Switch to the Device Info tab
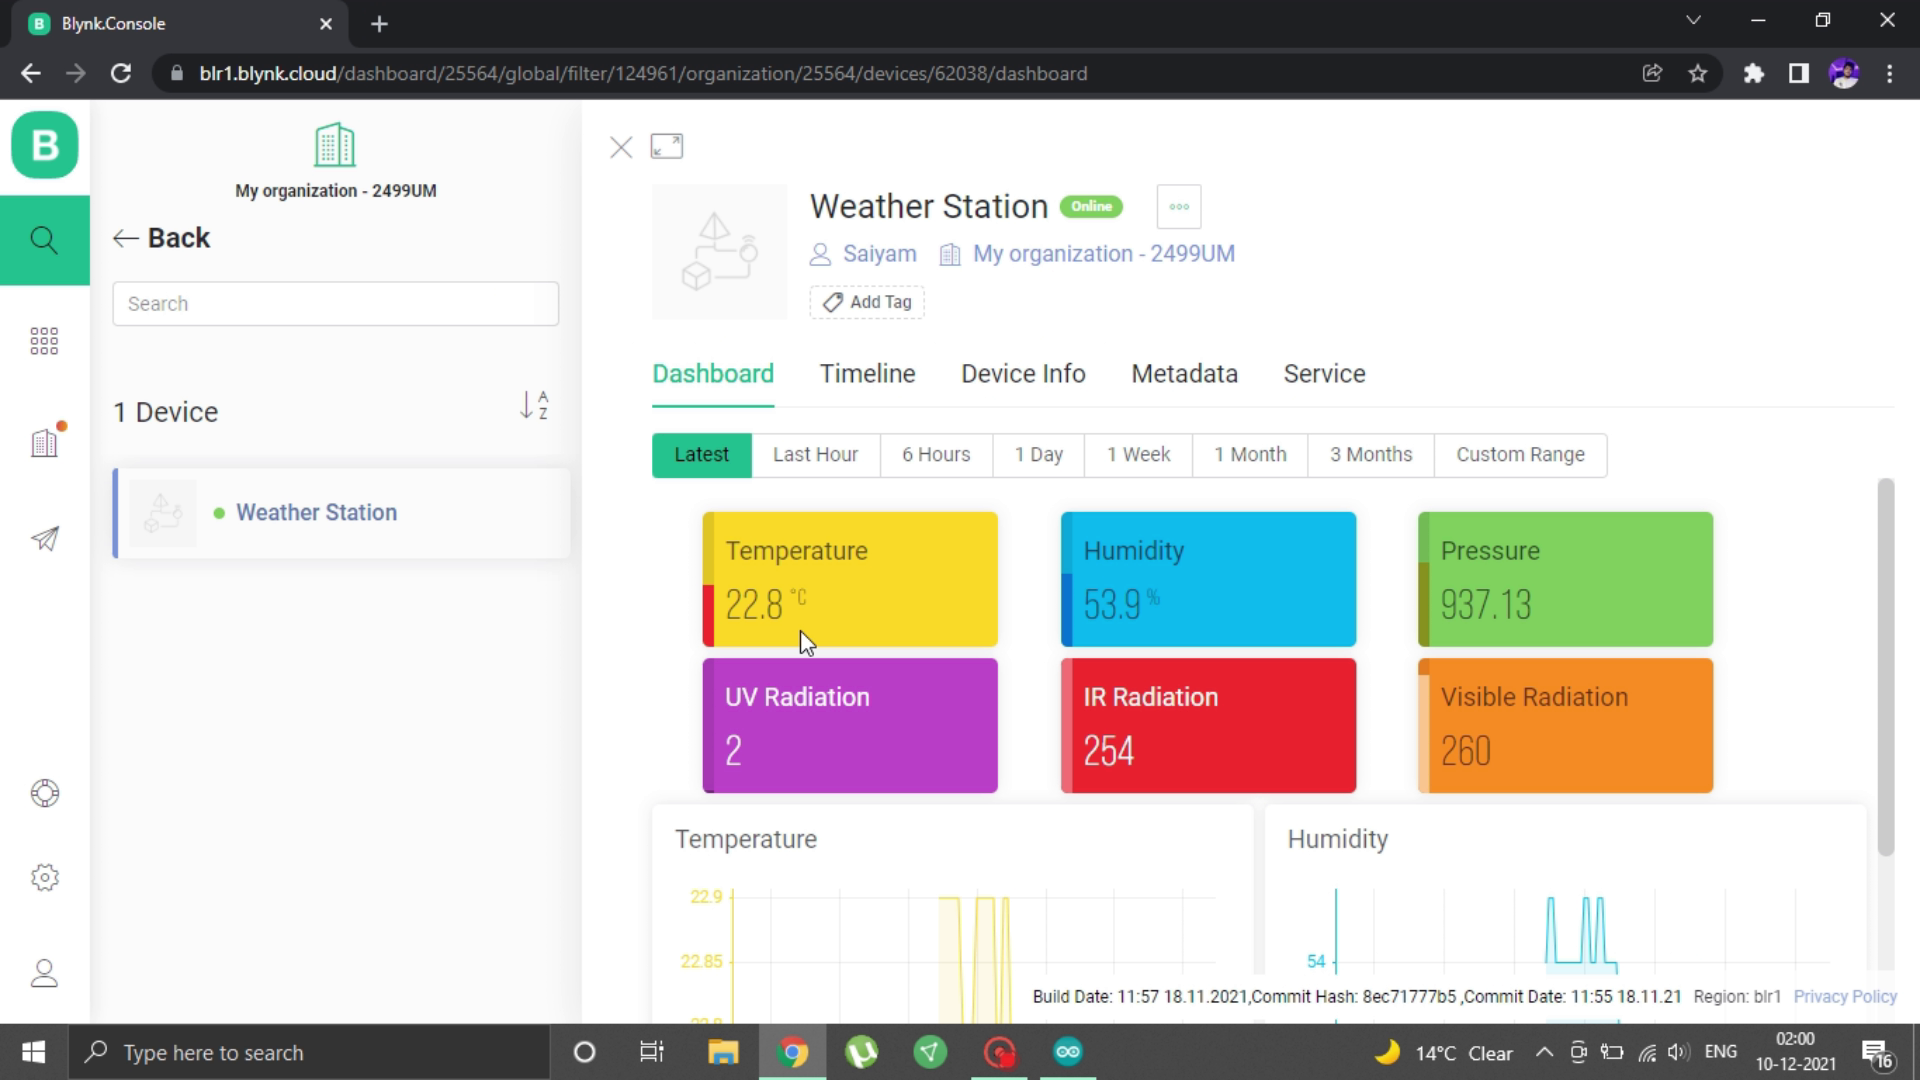The image size is (1920, 1080). tap(1022, 374)
